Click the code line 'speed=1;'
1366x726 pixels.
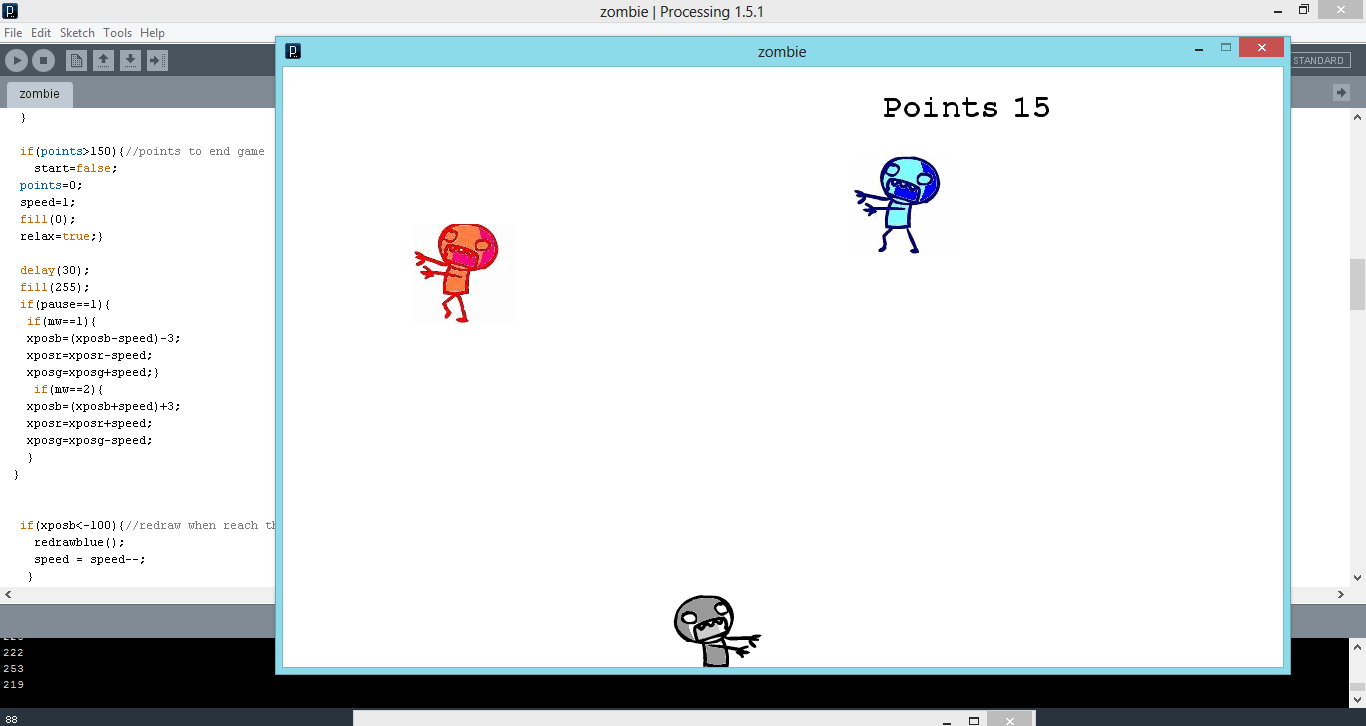[48, 202]
